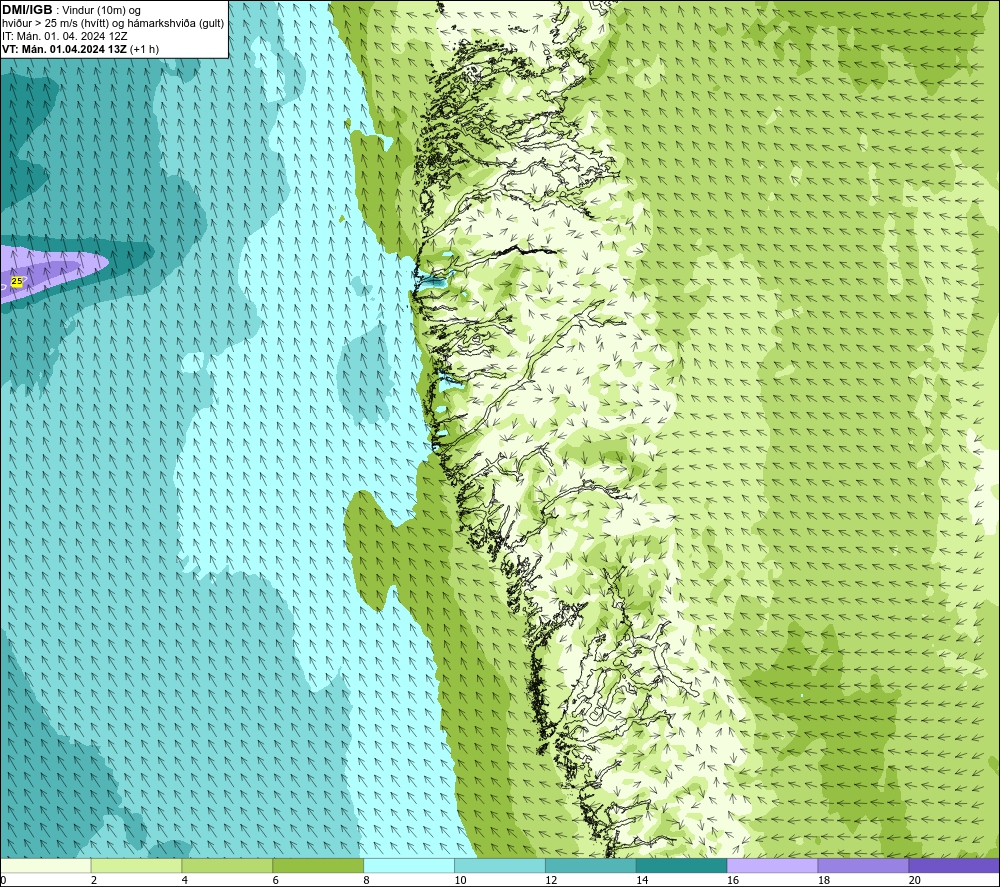Click the 10–12 m/s turquoise legend swatch
Image resolution: width=1000 pixels, height=887 pixels.
pyautogui.click(x=500, y=866)
